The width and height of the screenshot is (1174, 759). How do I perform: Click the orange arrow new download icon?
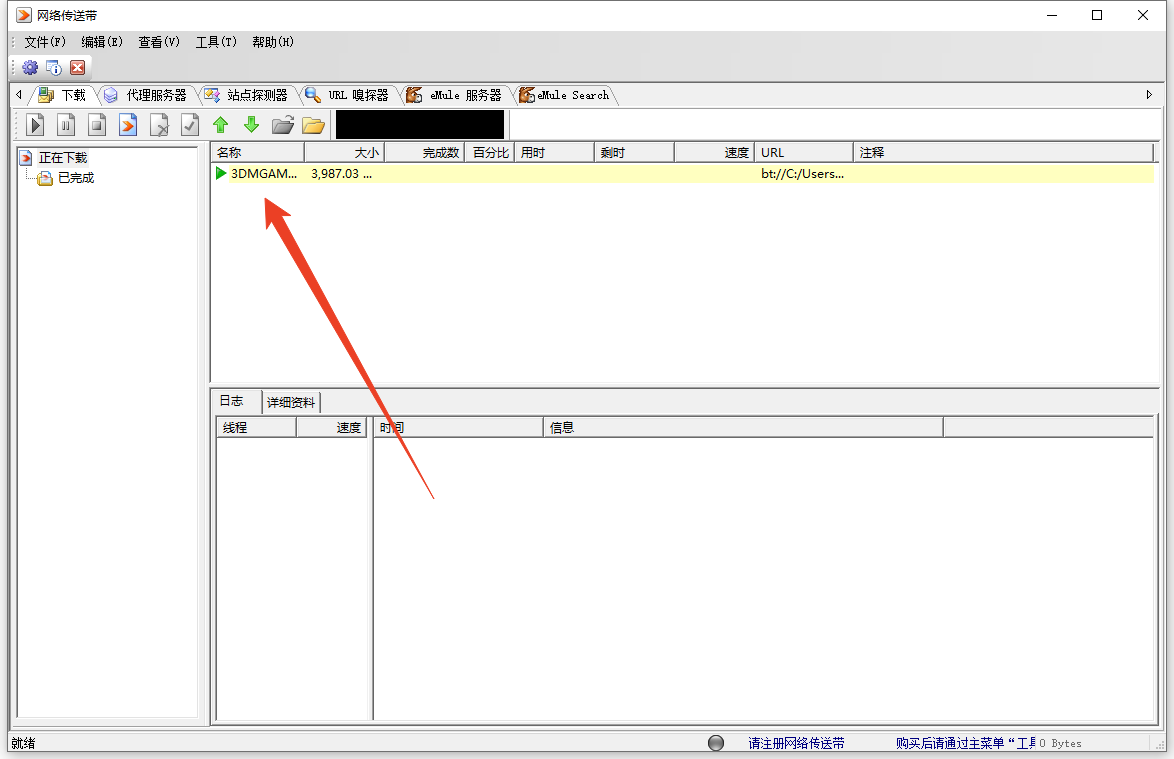click(x=128, y=125)
